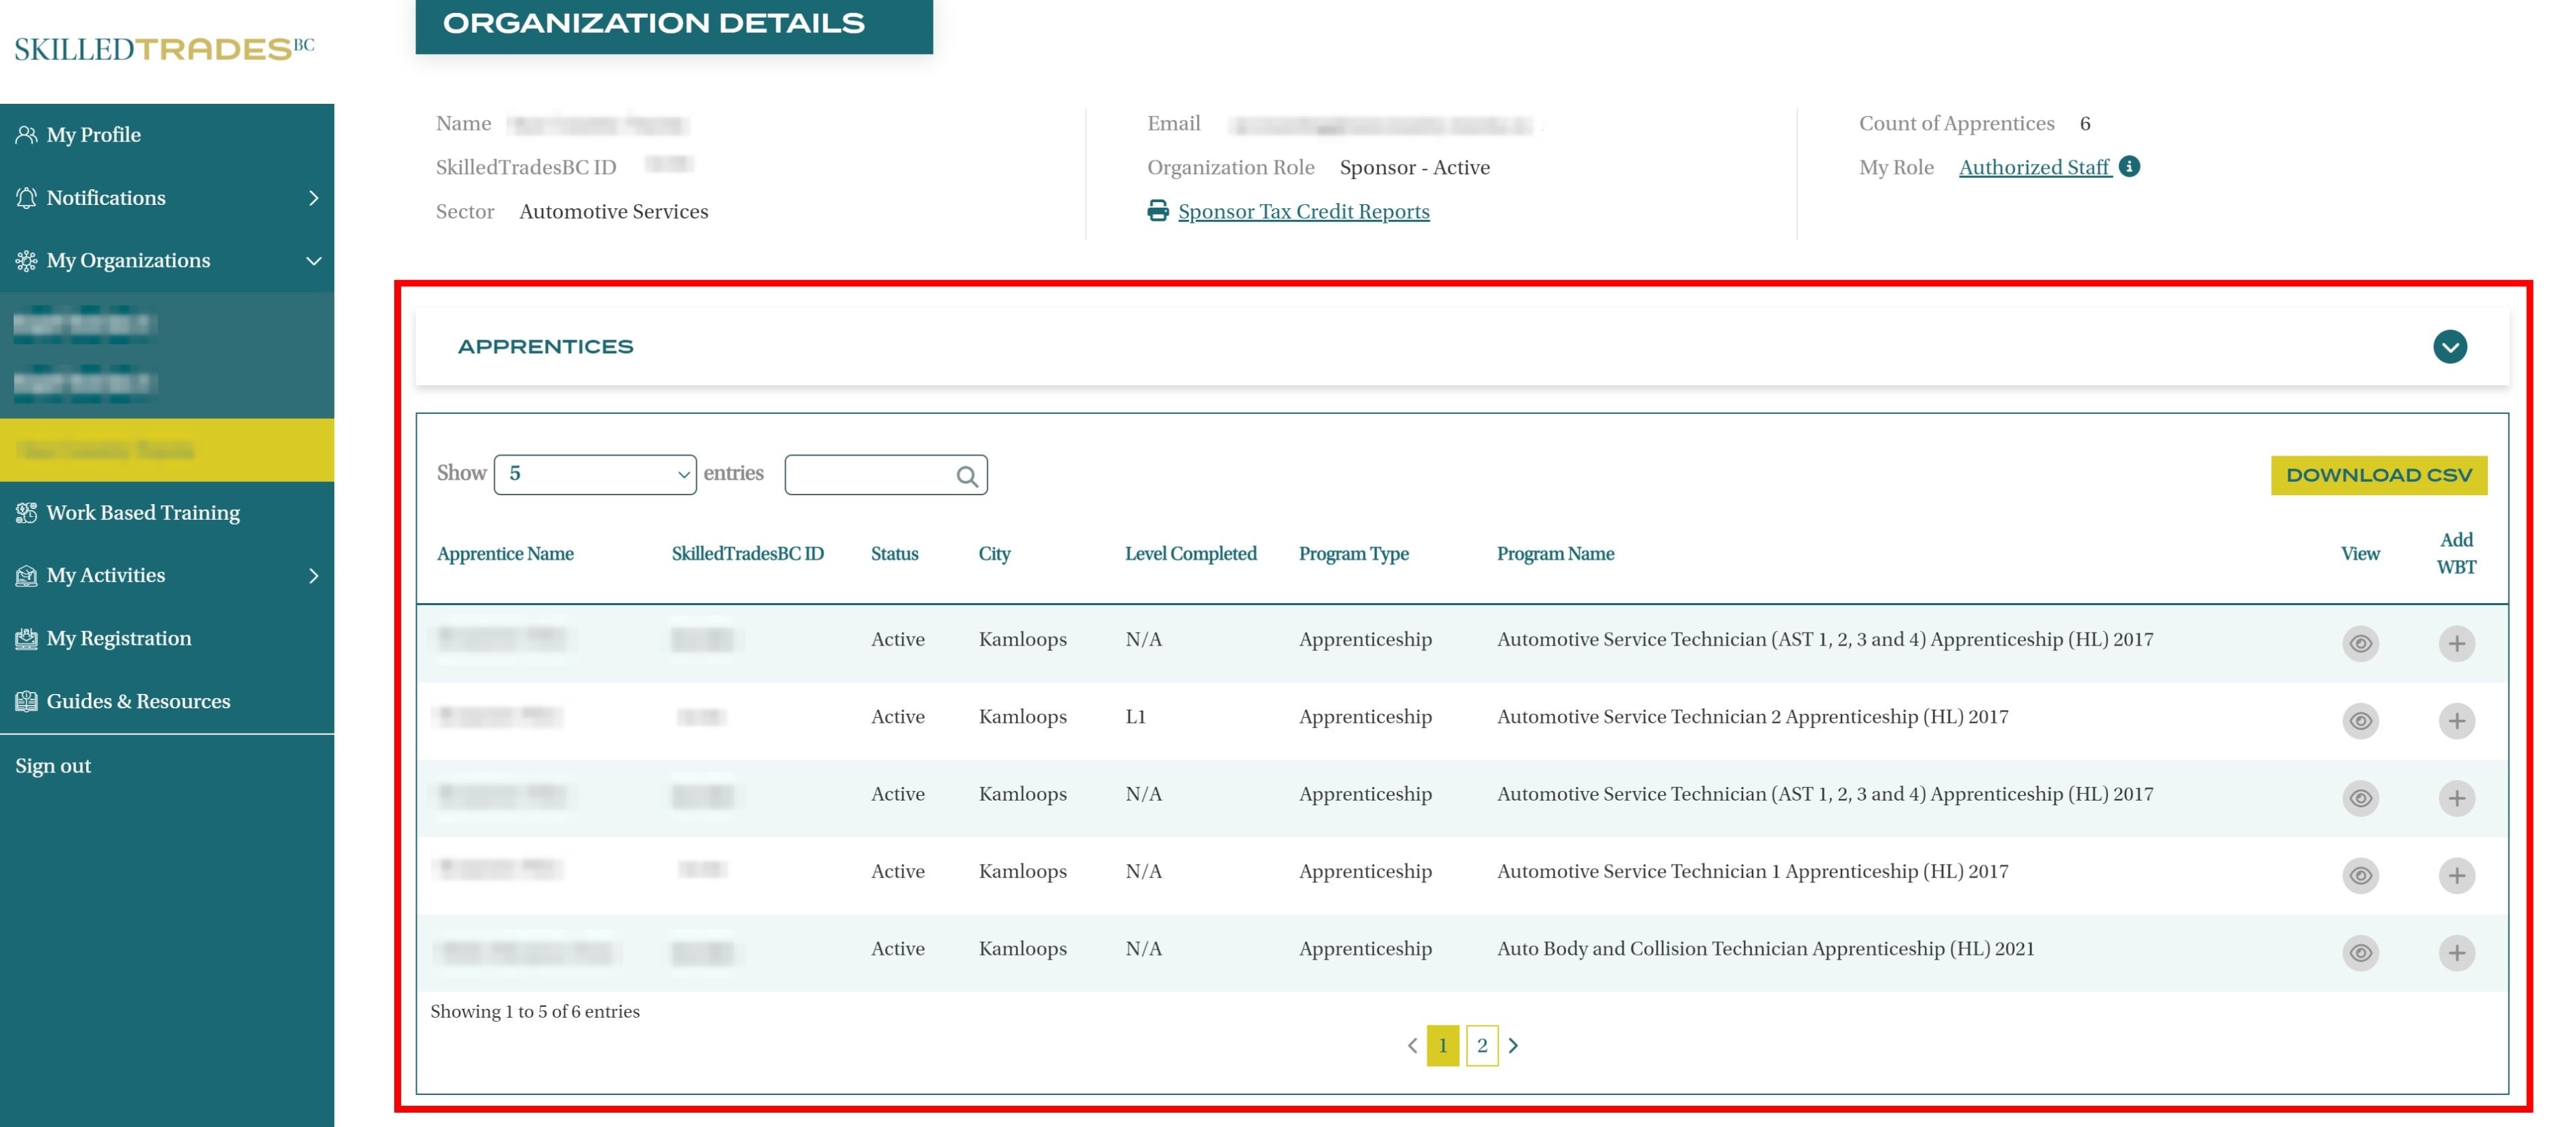Open the Show entries count dropdown
The image size is (2576, 1127).
pyautogui.click(x=595, y=474)
